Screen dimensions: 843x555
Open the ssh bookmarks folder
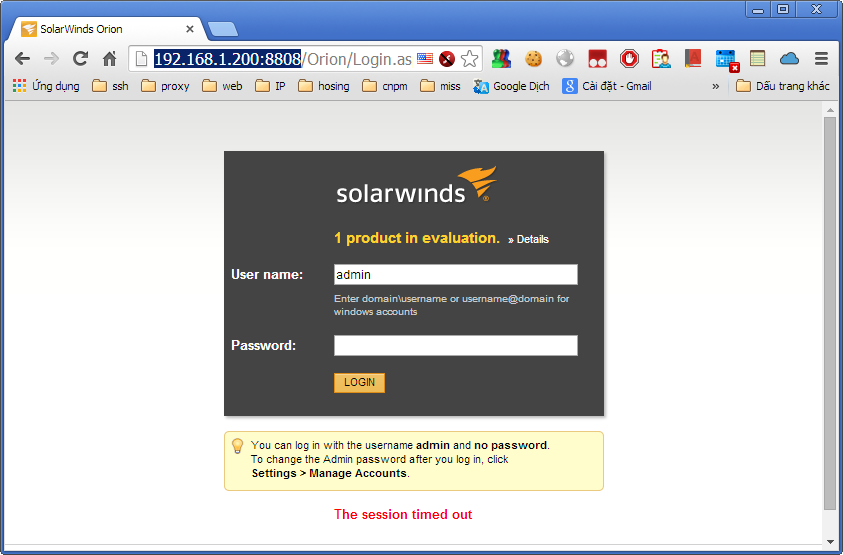click(x=110, y=86)
